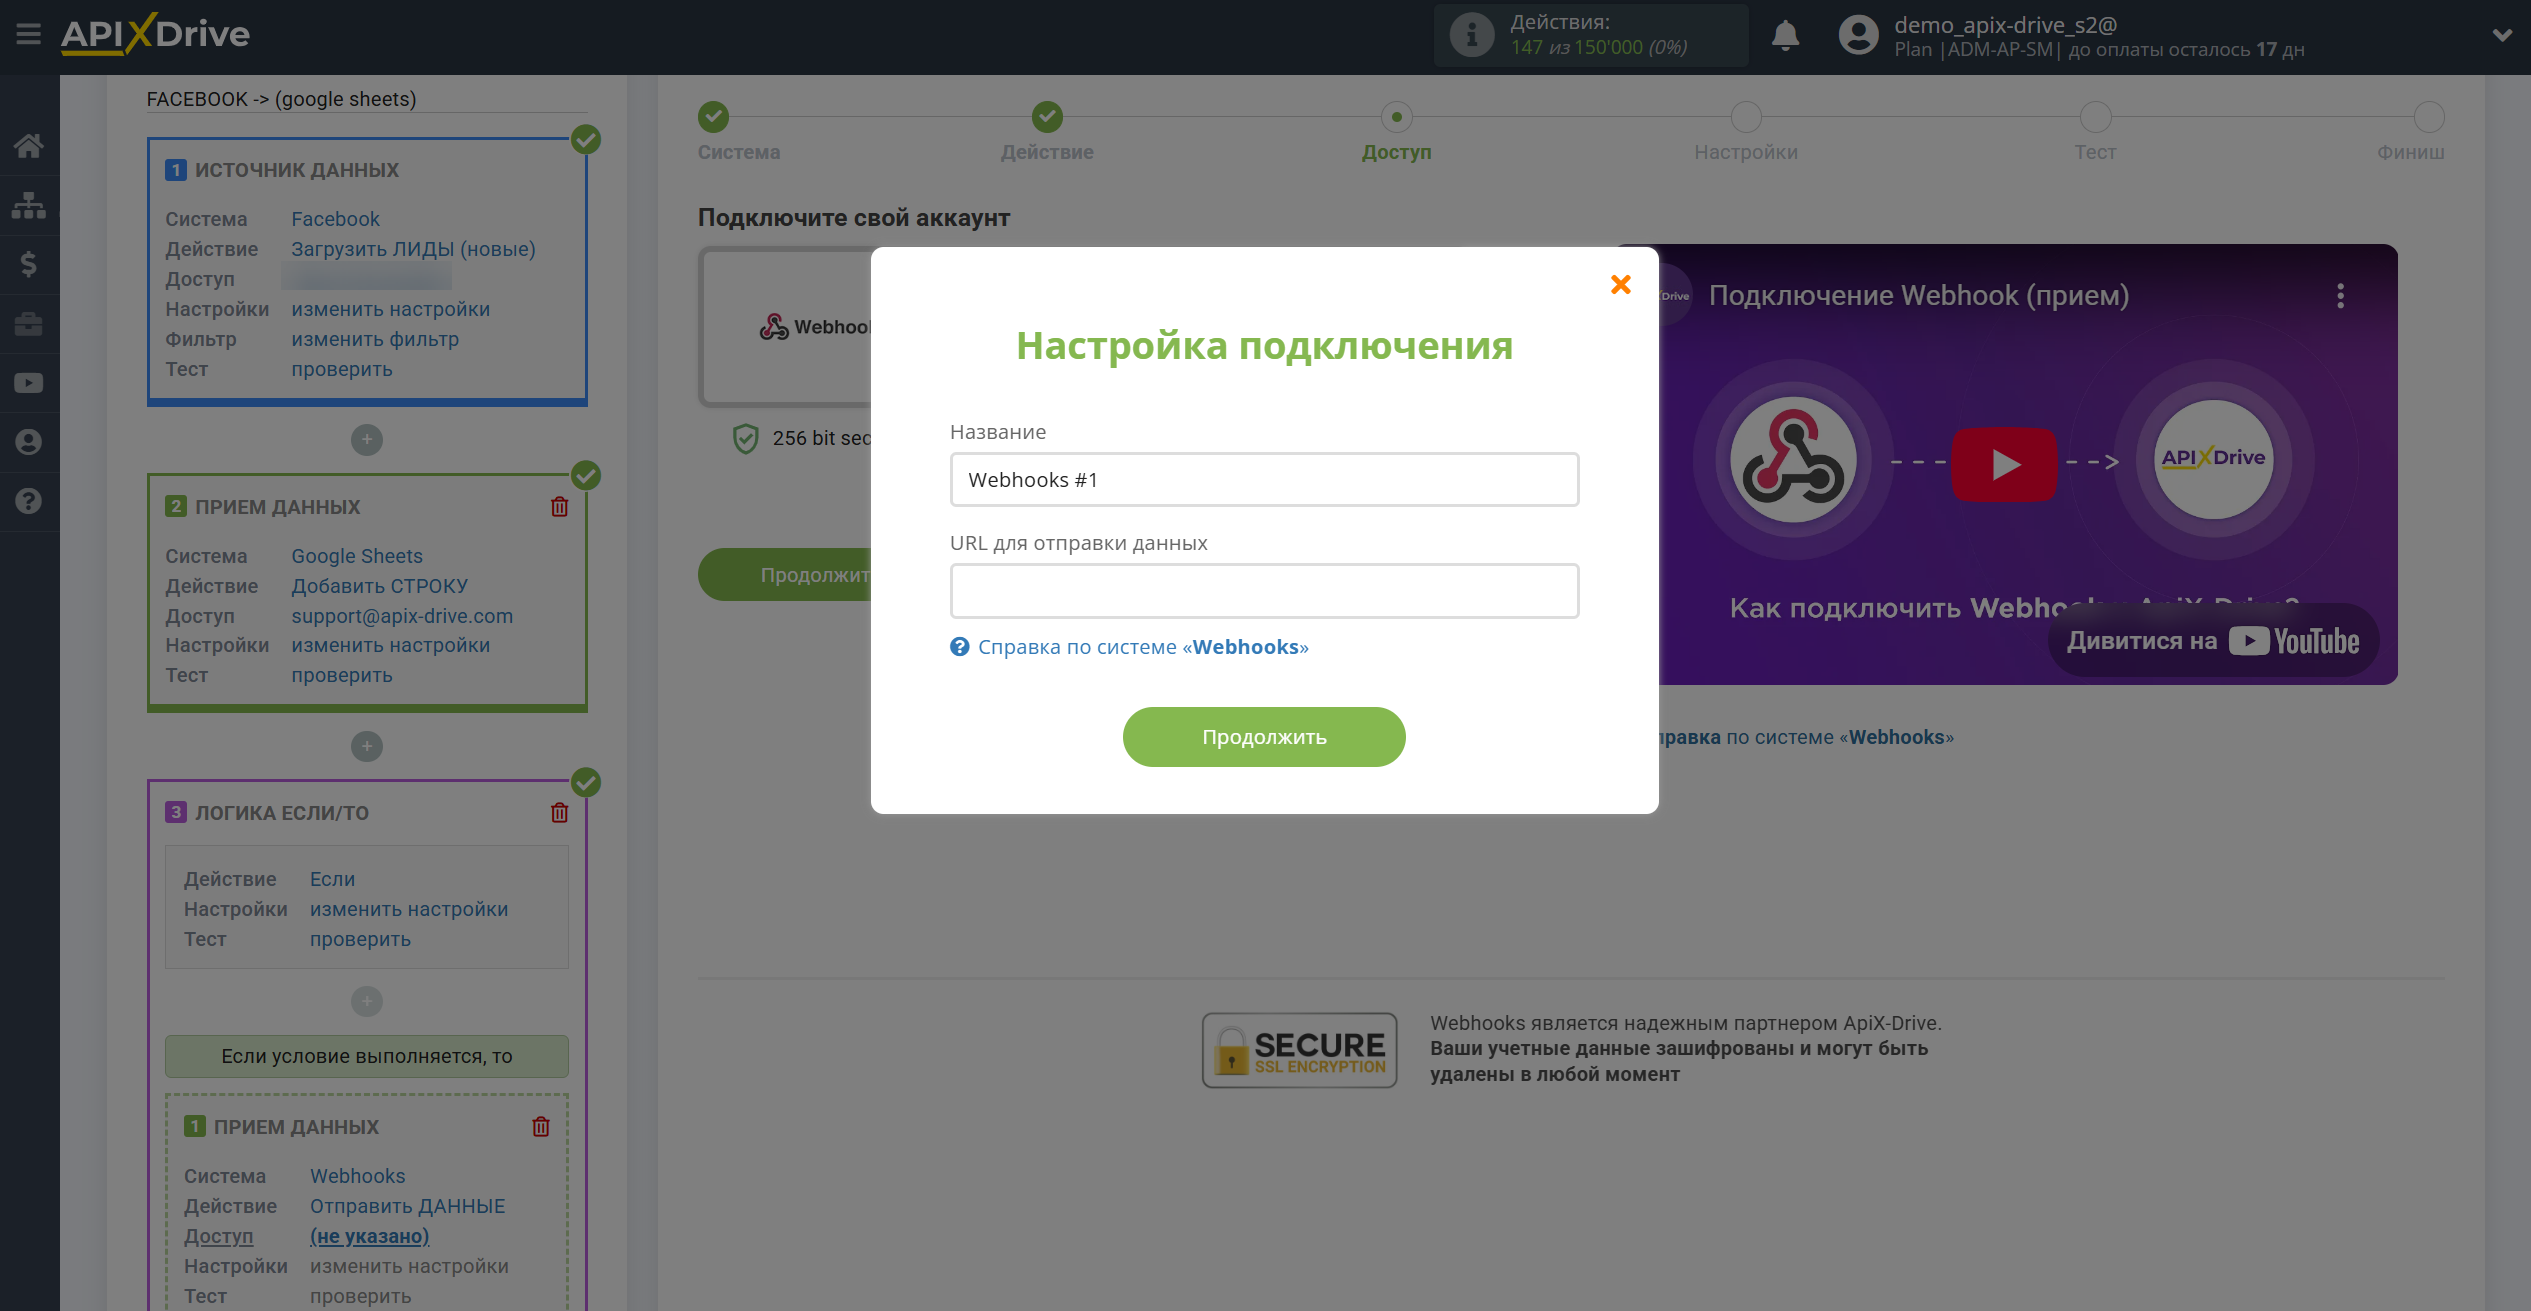Delete the ЛОГИКА ЕСЛИ/ТО block
Image resolution: width=2531 pixels, height=1311 pixels.
tap(559, 813)
